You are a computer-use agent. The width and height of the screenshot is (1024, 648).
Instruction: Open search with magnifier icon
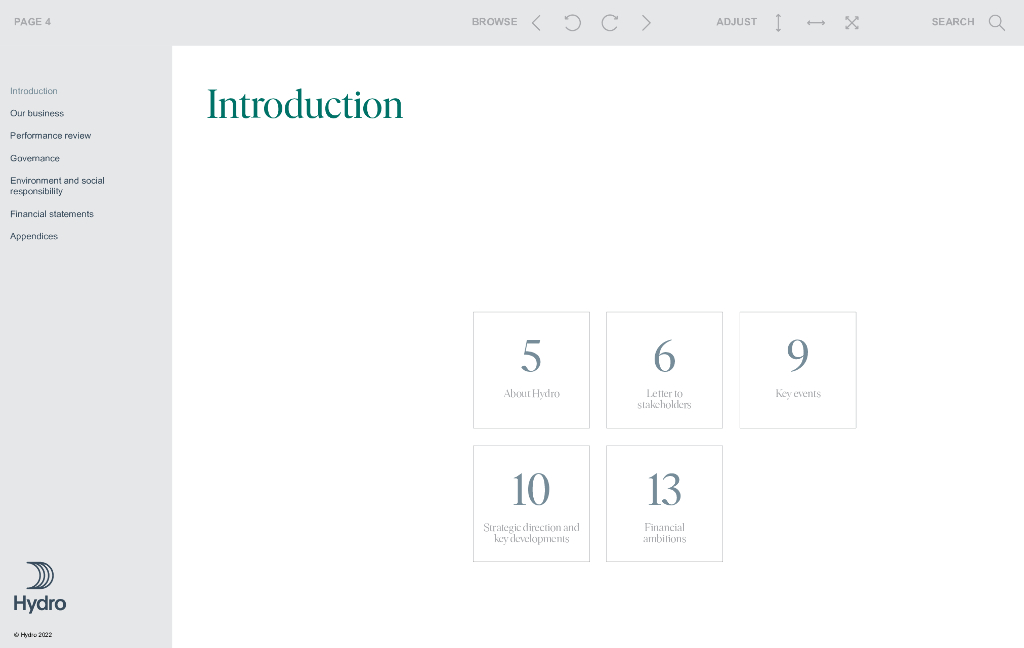click(996, 22)
